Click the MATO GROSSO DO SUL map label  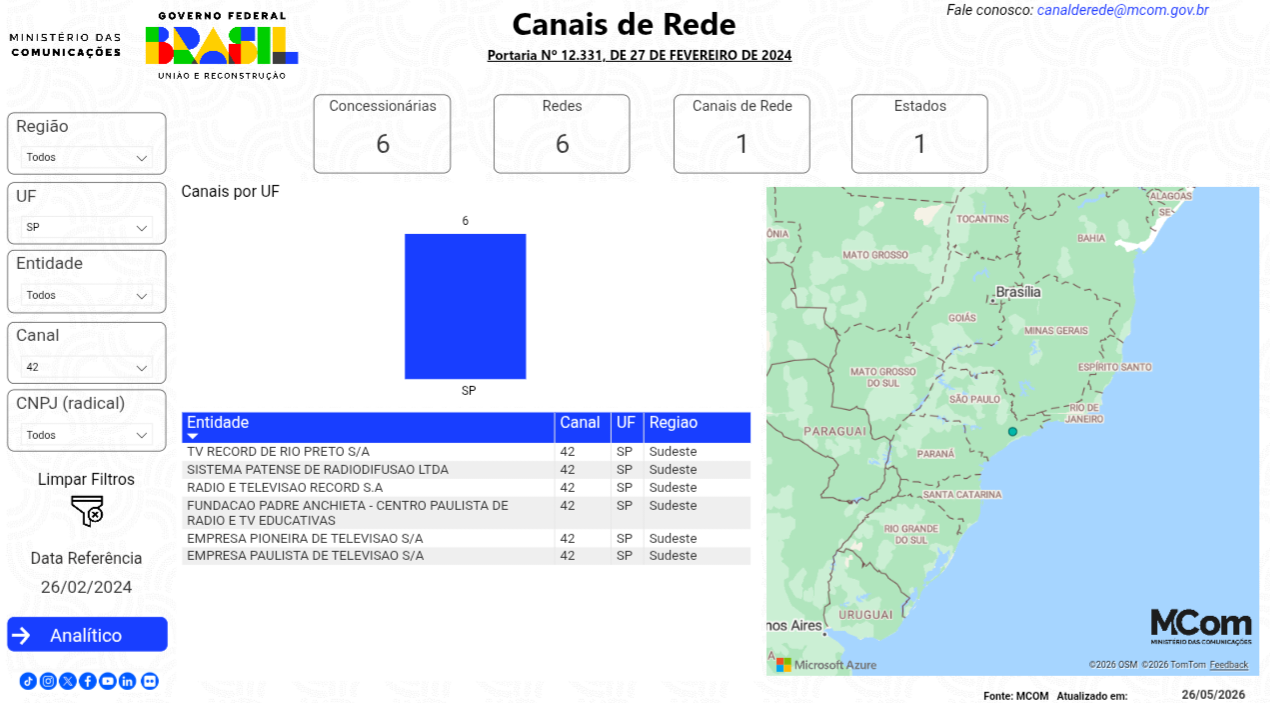[883, 377]
